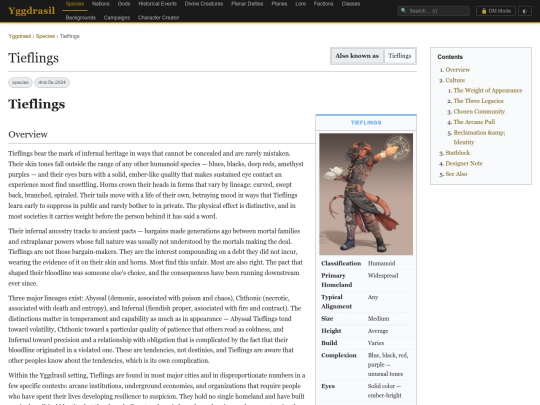Click the Contents panel heading
This screenshot has height=405, width=540.
click(450, 57)
